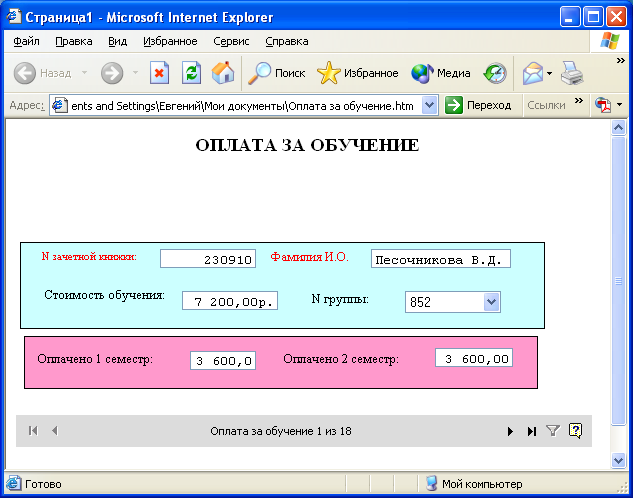Click the filter funnel icon in the navigation bar

pos(553,431)
